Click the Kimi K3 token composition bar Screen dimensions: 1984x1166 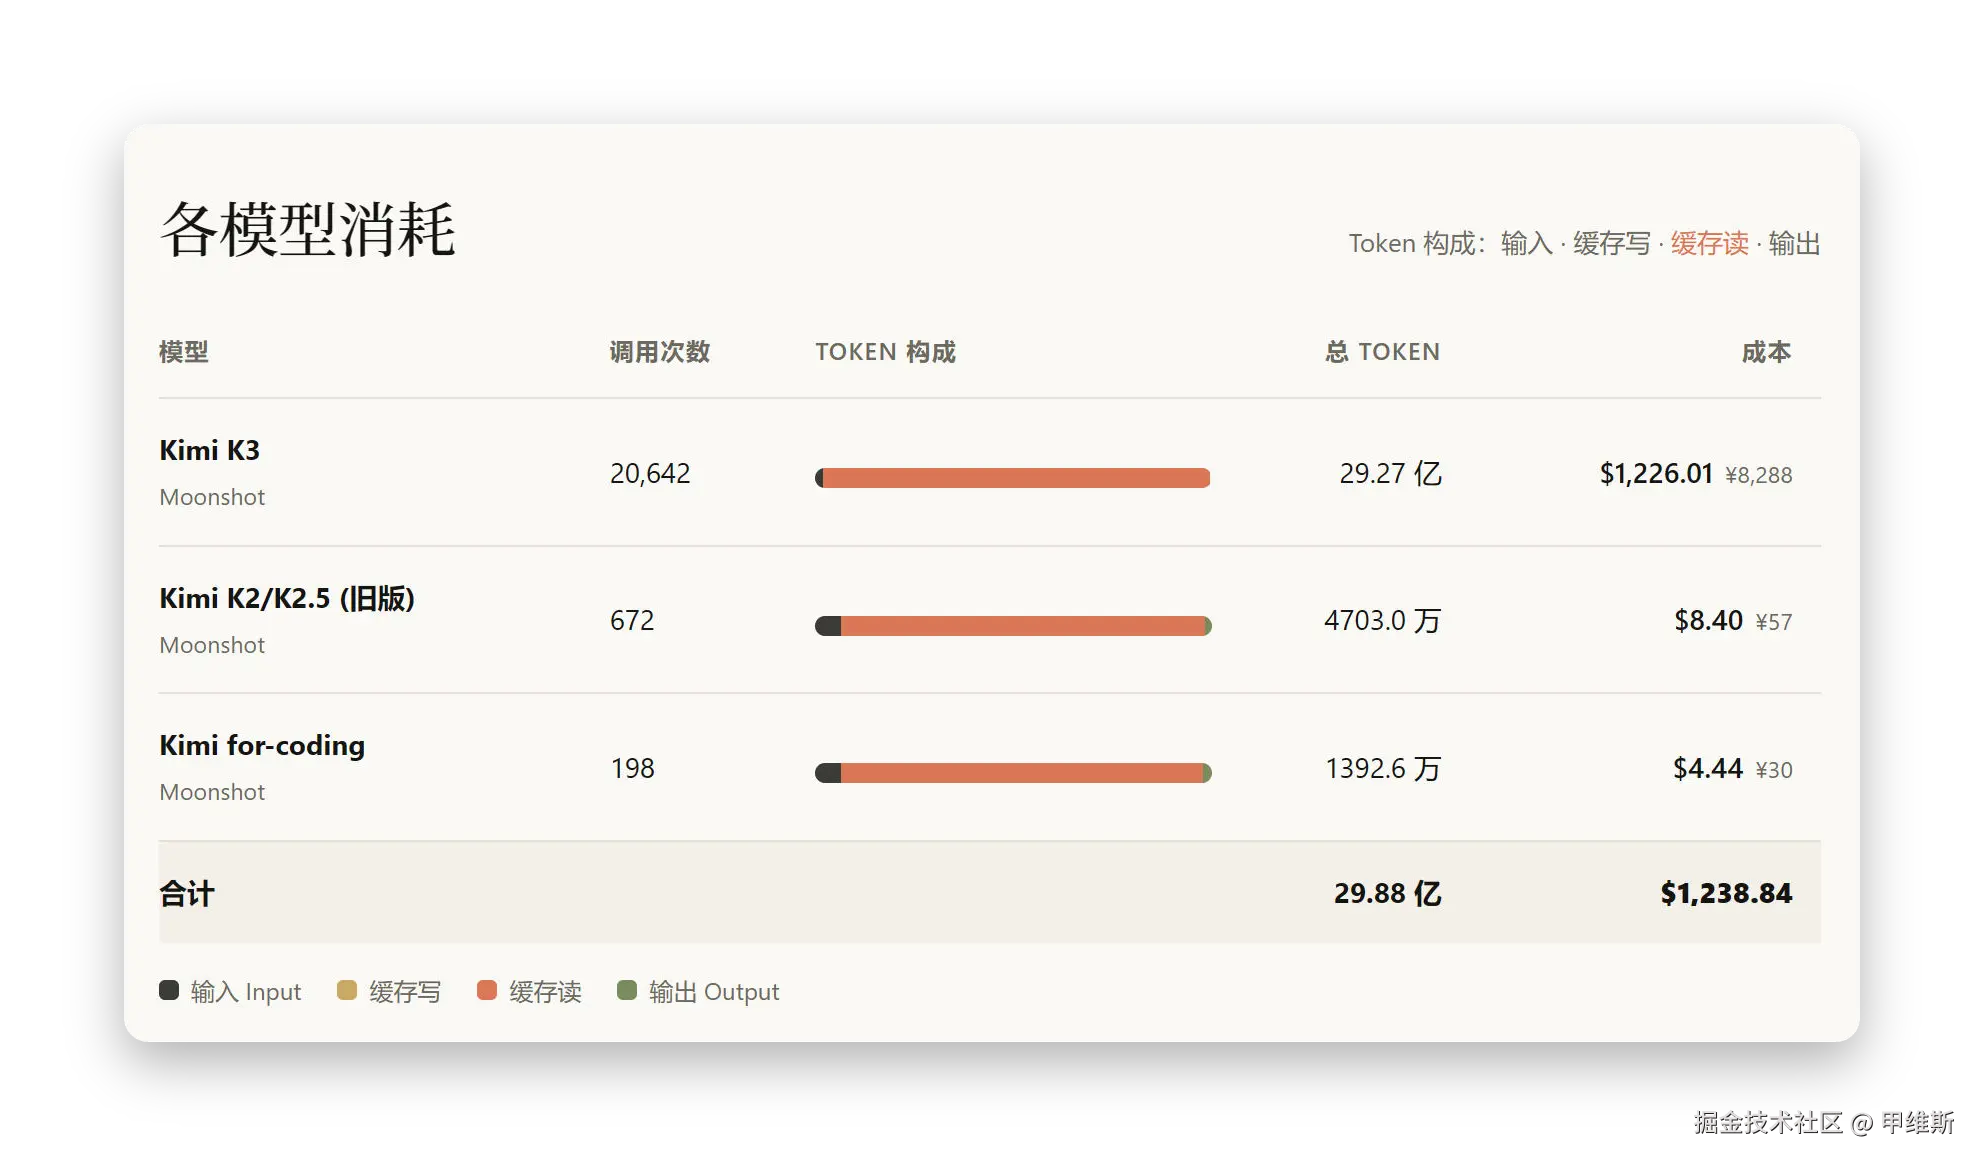point(1013,478)
